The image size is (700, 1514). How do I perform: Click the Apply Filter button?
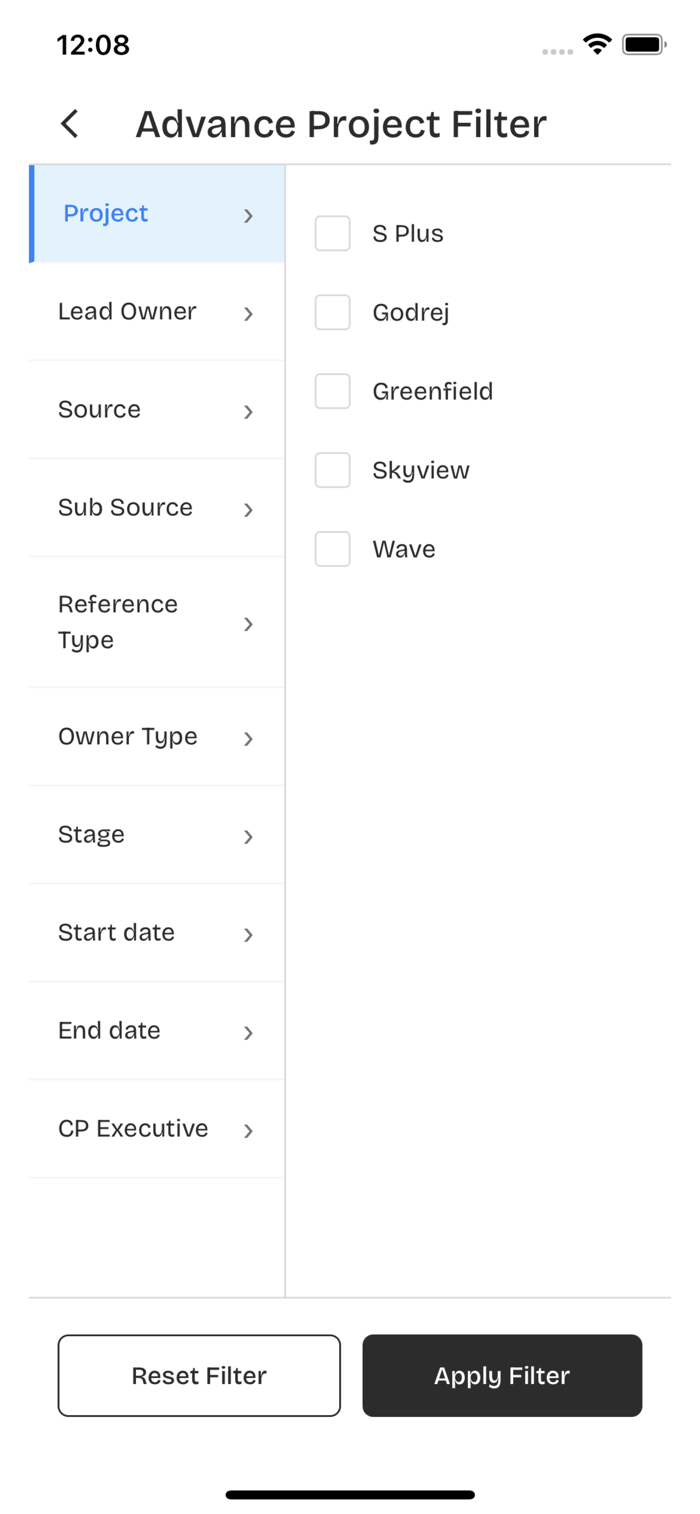(x=502, y=1376)
